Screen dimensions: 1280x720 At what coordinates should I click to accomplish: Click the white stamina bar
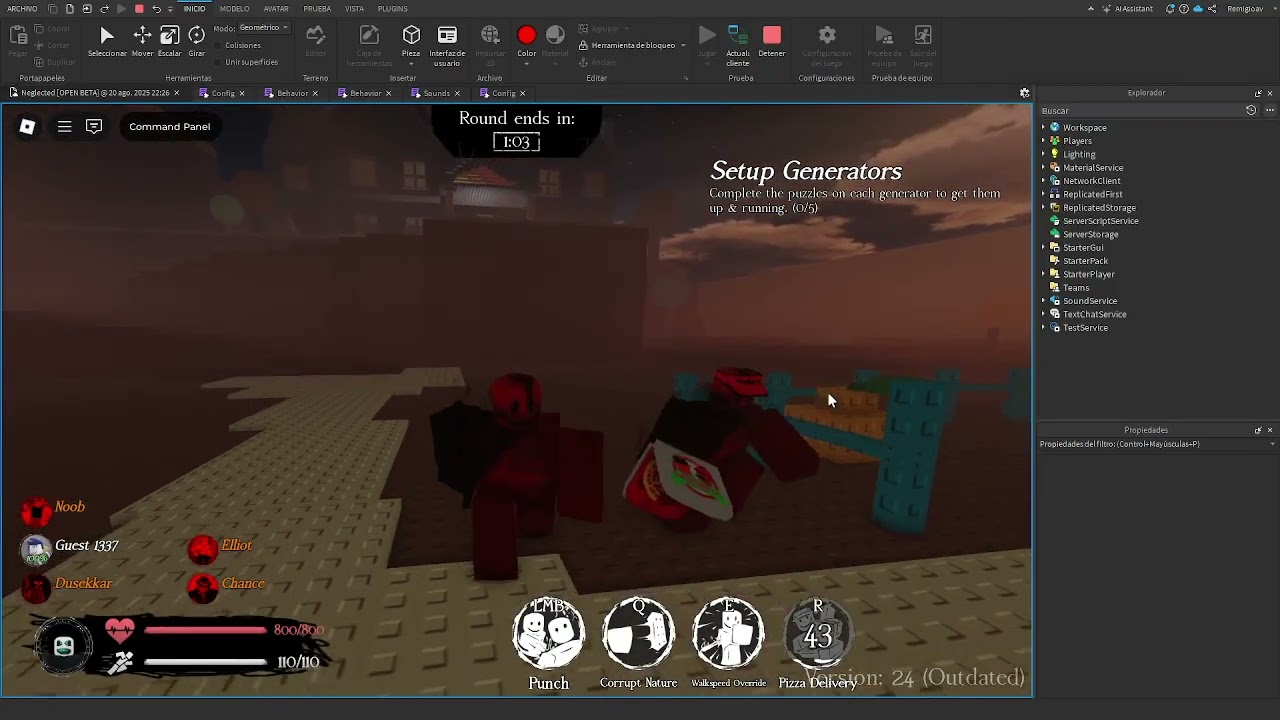click(x=205, y=661)
